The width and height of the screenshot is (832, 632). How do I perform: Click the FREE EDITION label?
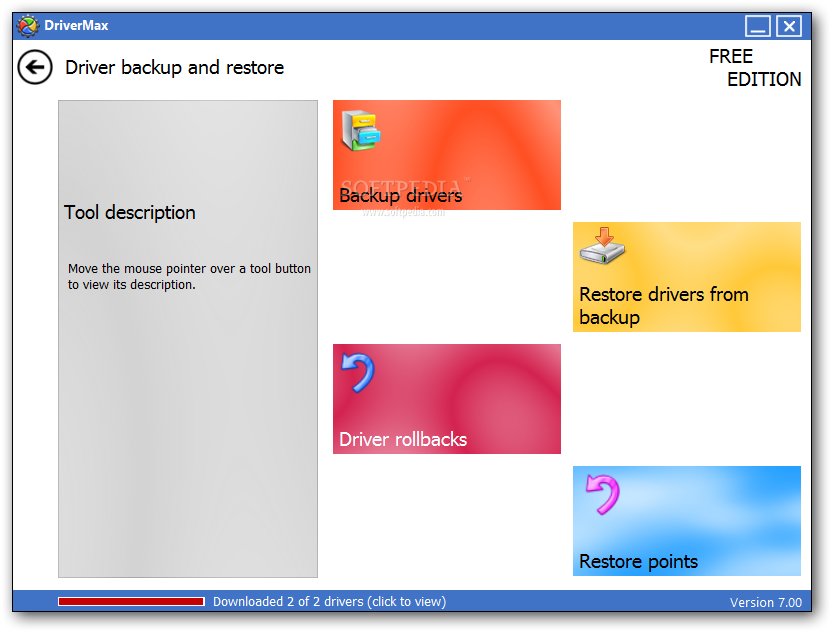[755, 68]
